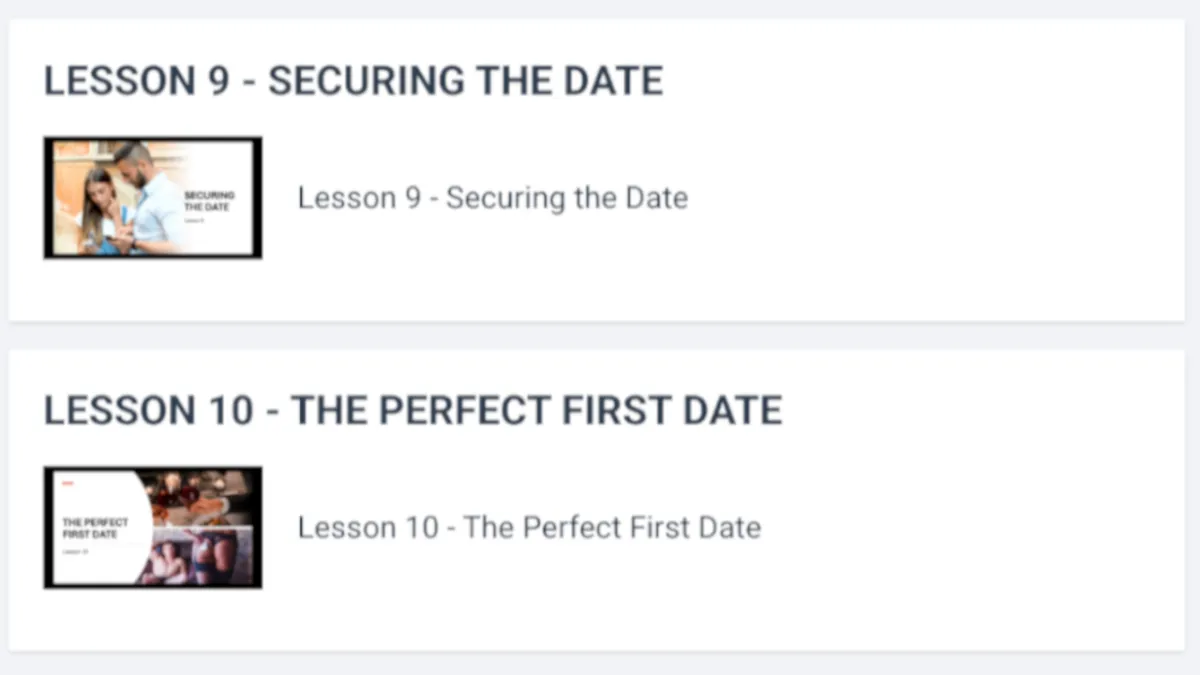Select the 'LESSON 10 - THE PERFECT FIRST DATE' heading
Image resolution: width=1200 pixels, height=675 pixels.
pos(413,410)
